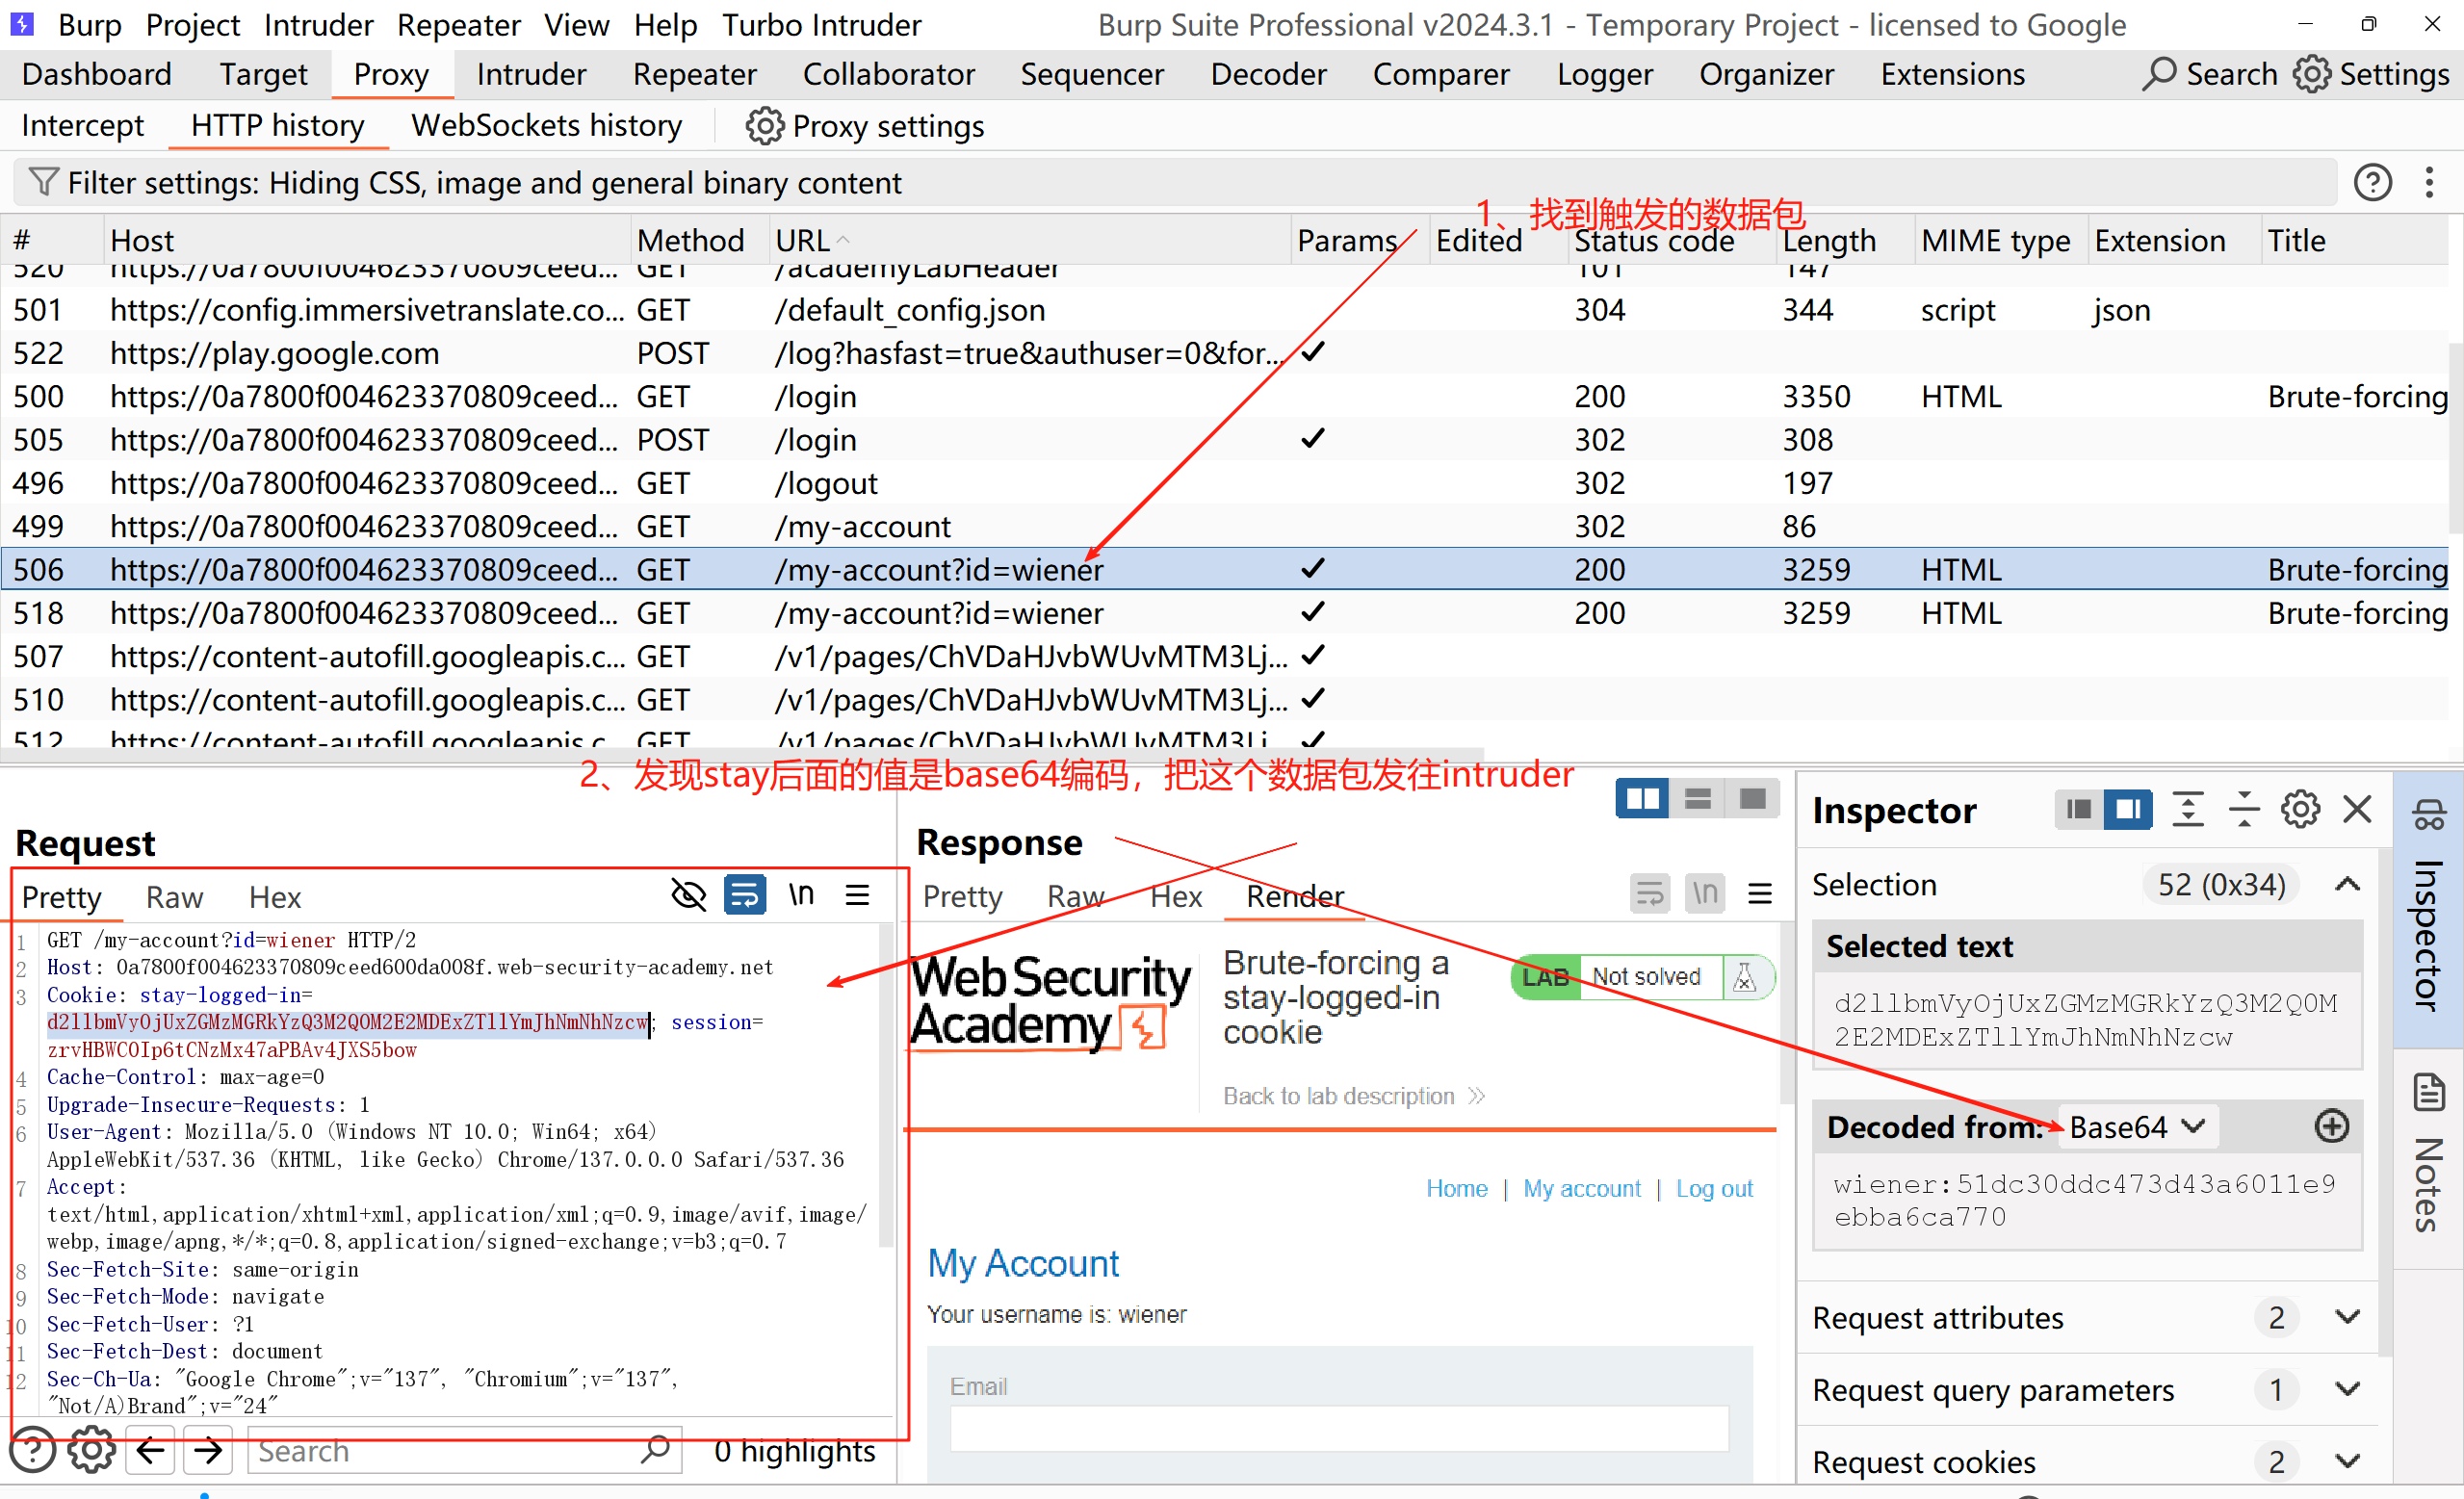Expand Request cookies section

click(2347, 1461)
